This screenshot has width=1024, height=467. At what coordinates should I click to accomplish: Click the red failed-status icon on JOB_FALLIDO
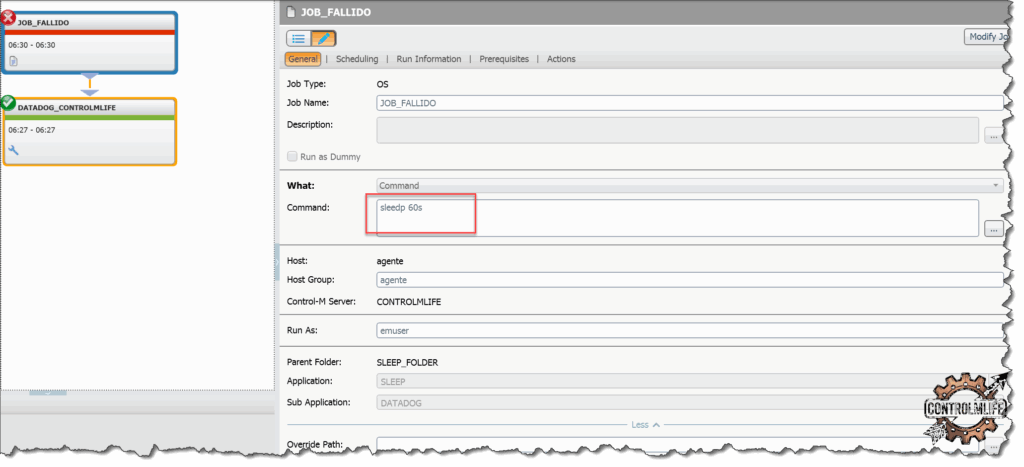pos(8,18)
